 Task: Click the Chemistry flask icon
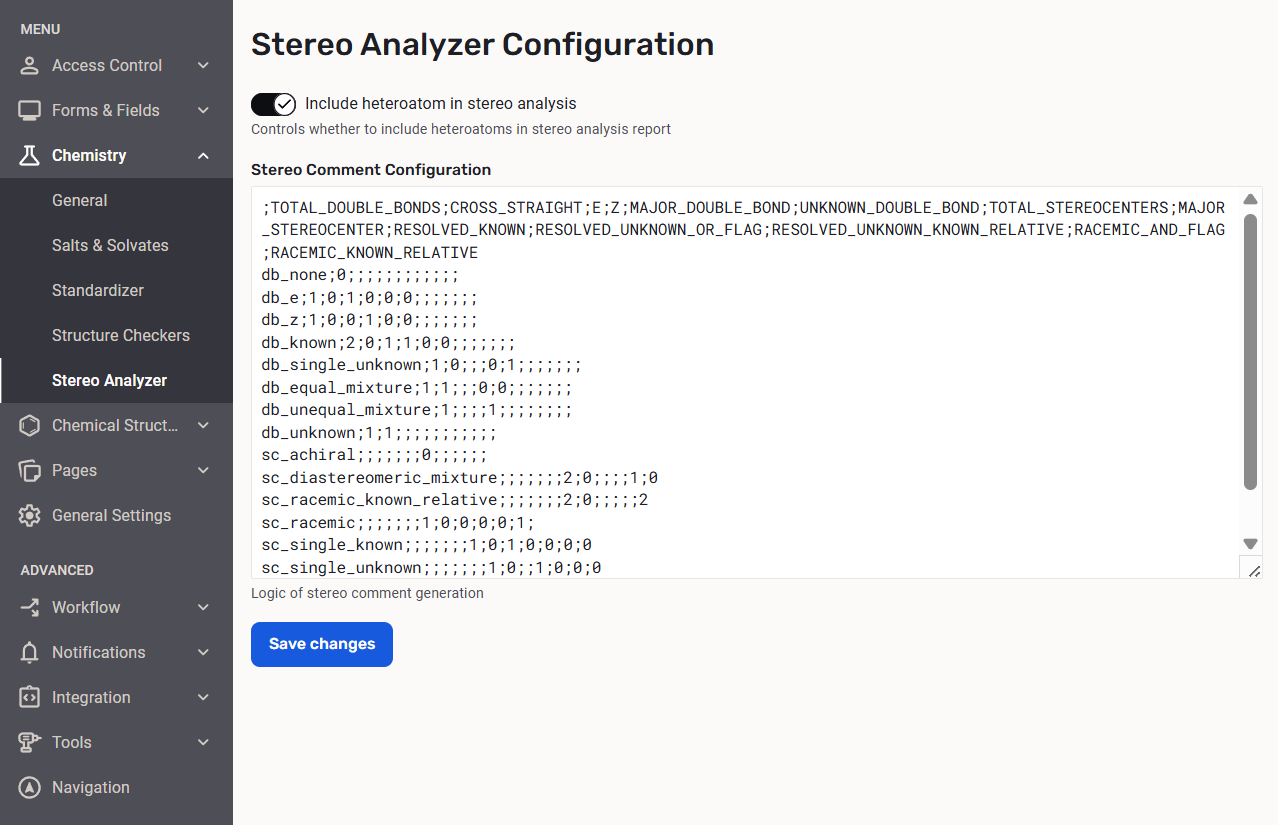(x=30, y=156)
